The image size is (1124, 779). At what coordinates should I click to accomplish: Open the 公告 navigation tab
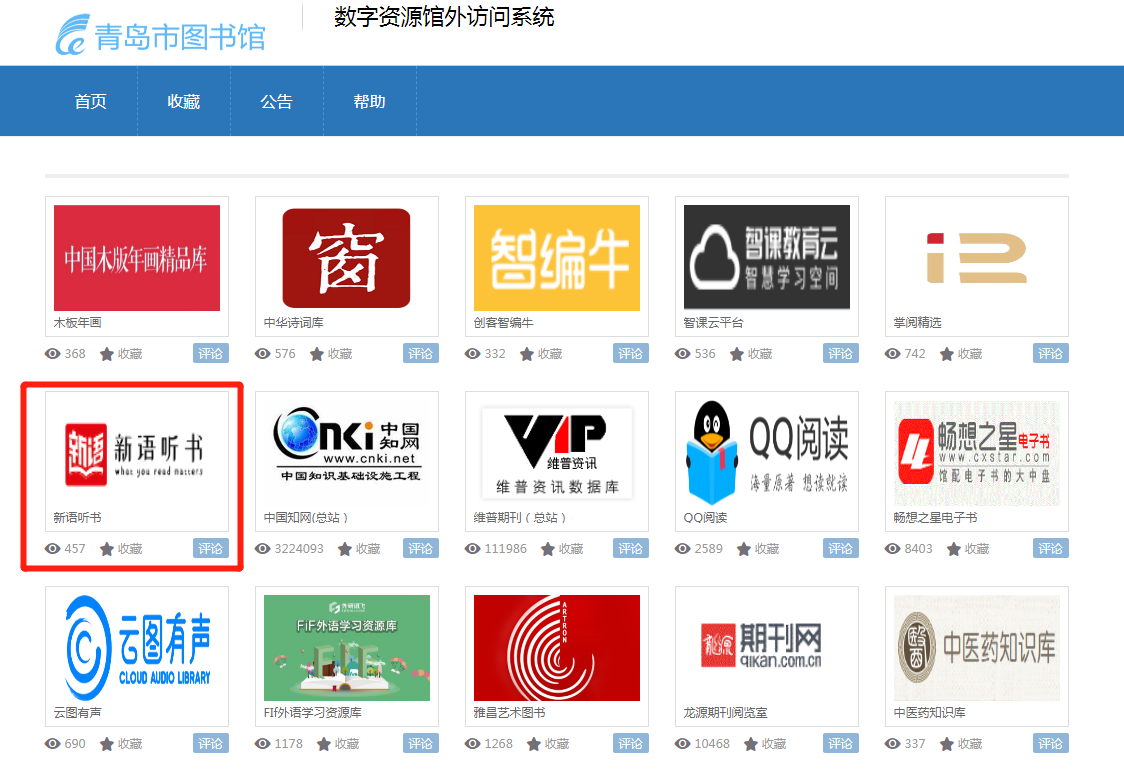coord(277,102)
